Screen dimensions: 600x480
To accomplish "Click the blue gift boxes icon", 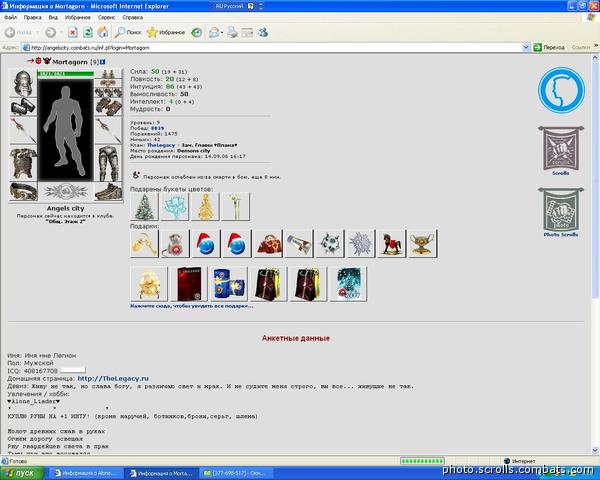I will tap(228, 284).
